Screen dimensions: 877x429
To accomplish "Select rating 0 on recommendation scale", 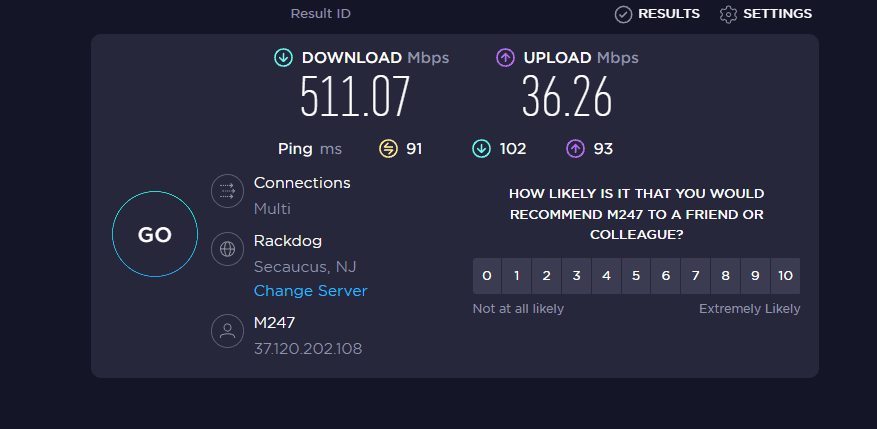I will pos(487,276).
